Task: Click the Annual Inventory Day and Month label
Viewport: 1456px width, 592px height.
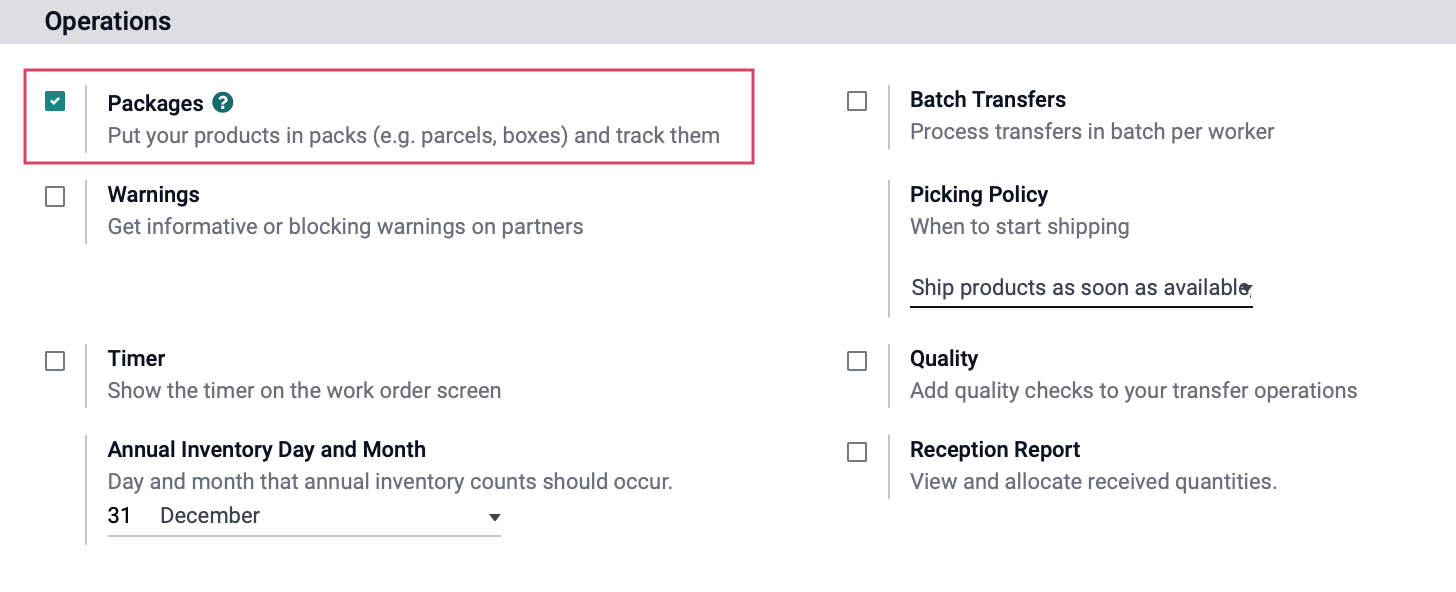Action: 267,450
